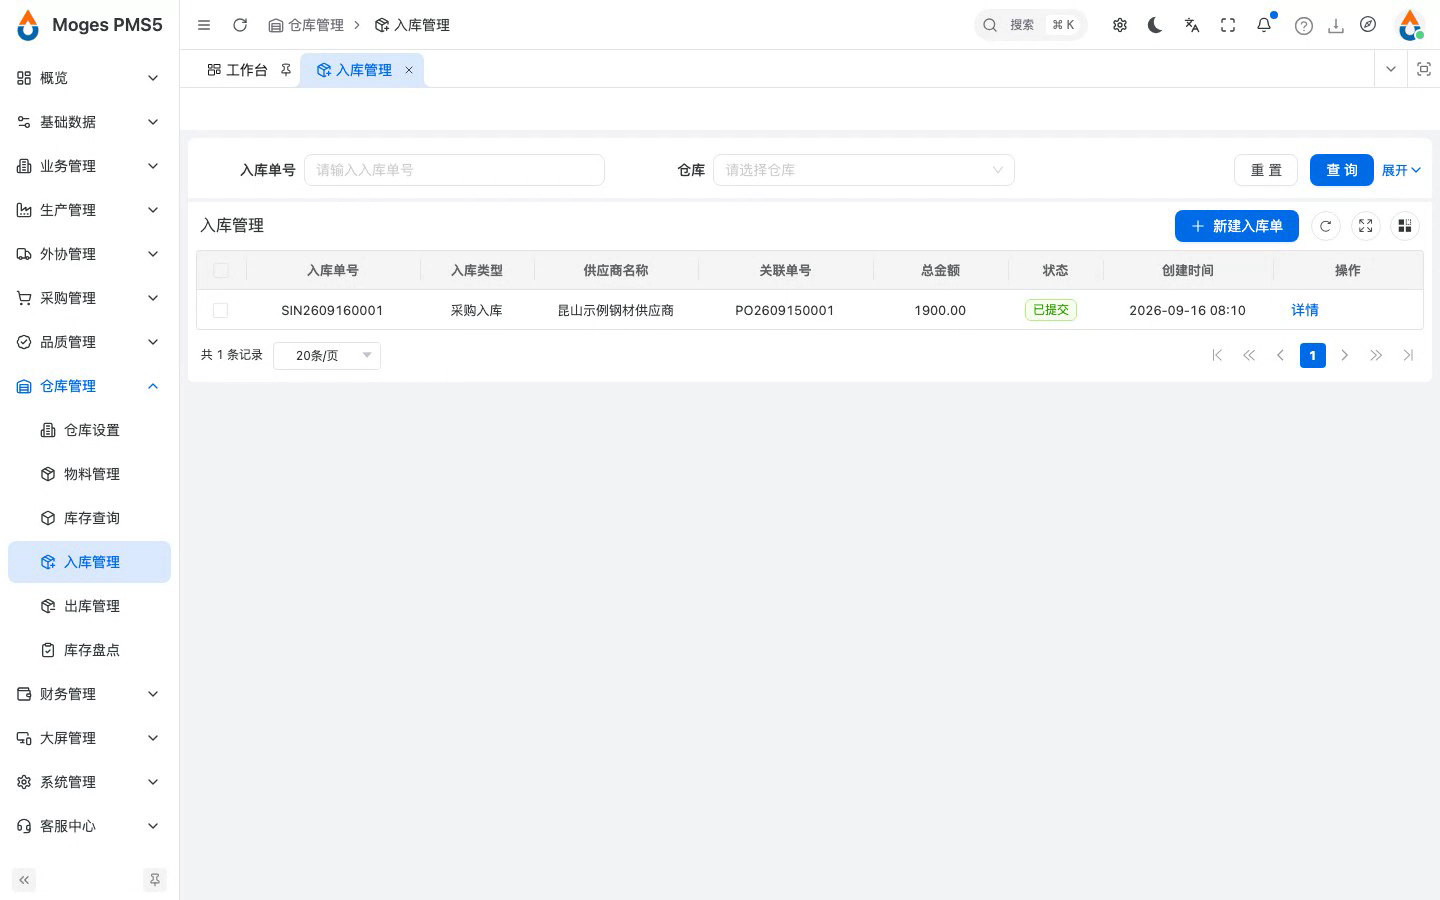Screen dimensions: 1440x900
Task: Collapse the 仓库管理 menu
Action: [x=88, y=386]
